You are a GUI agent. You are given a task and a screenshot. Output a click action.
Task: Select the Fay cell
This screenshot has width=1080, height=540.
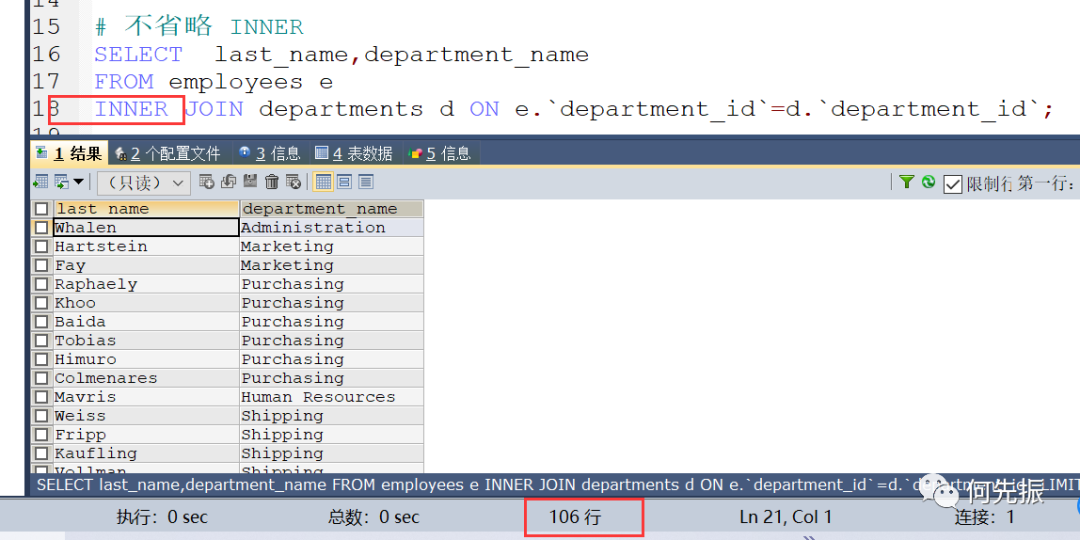(x=146, y=265)
